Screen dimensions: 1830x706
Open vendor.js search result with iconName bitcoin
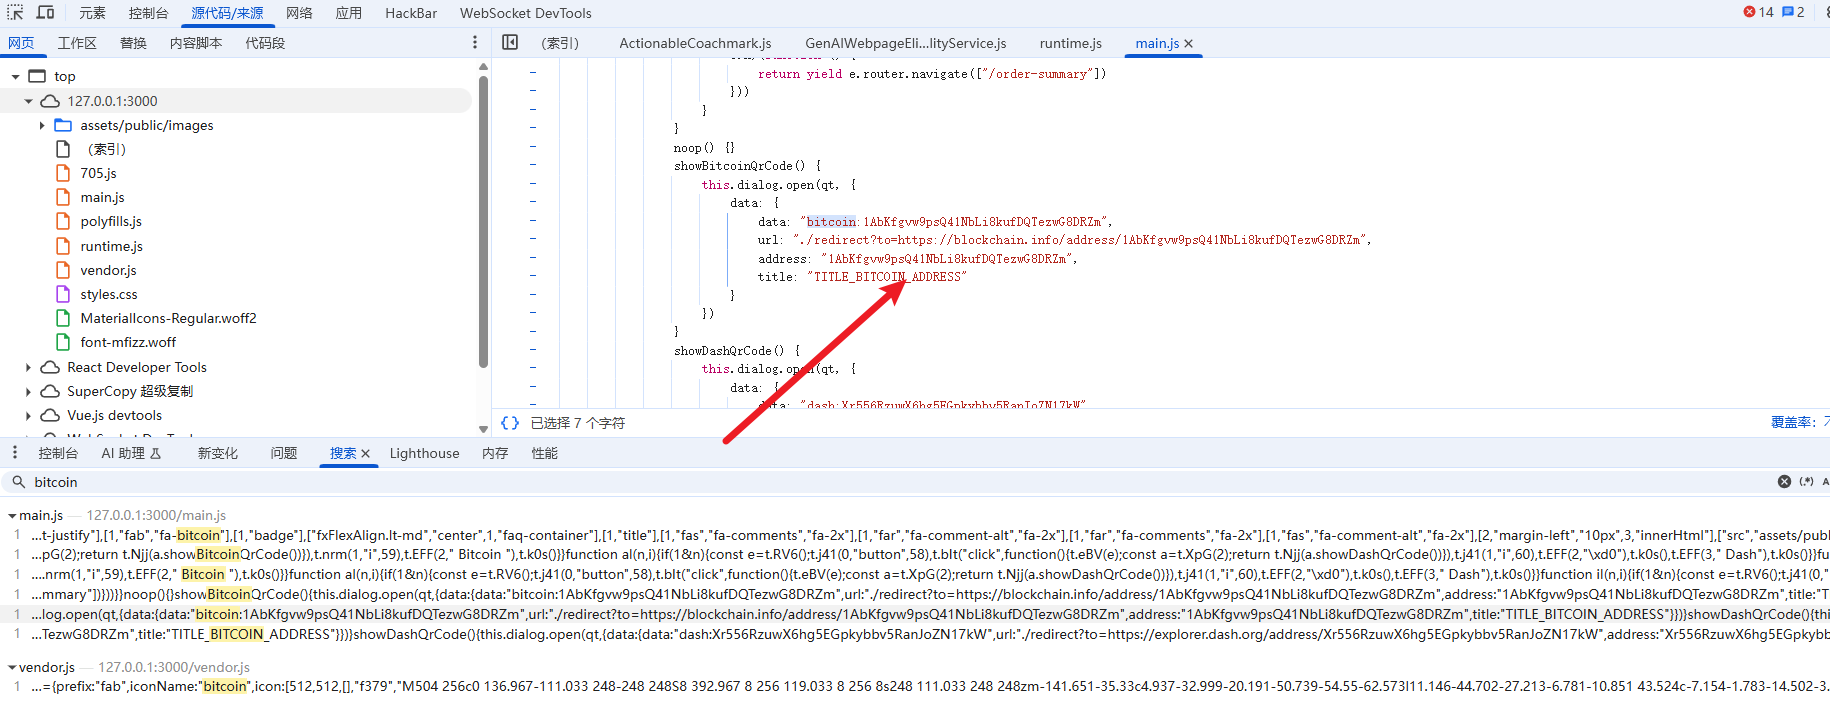click(915, 686)
